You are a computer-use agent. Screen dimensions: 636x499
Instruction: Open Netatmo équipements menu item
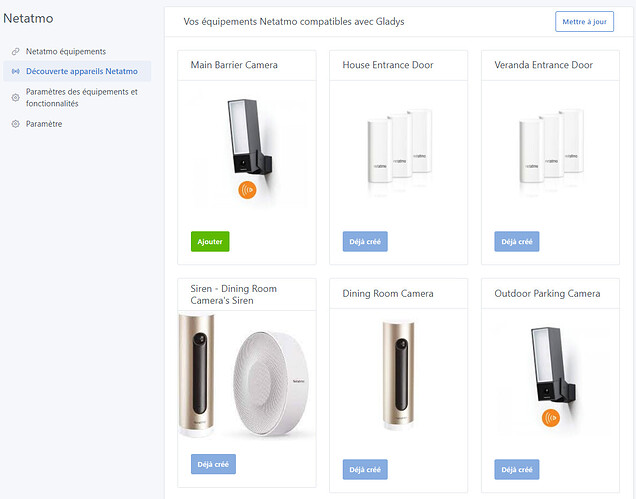[66, 51]
